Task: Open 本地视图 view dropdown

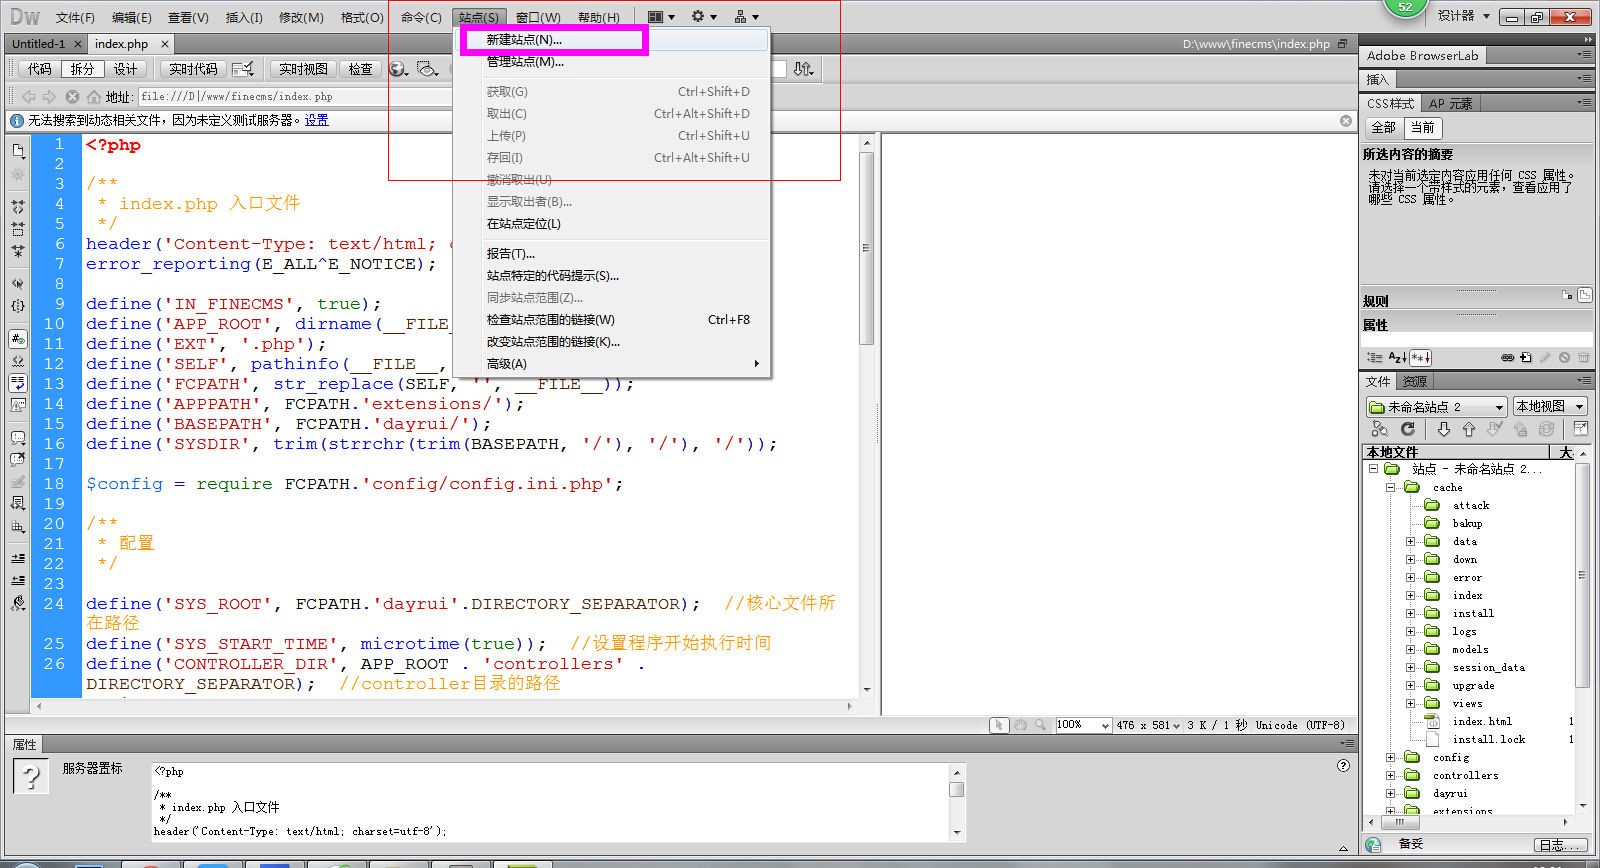Action: [x=1550, y=406]
